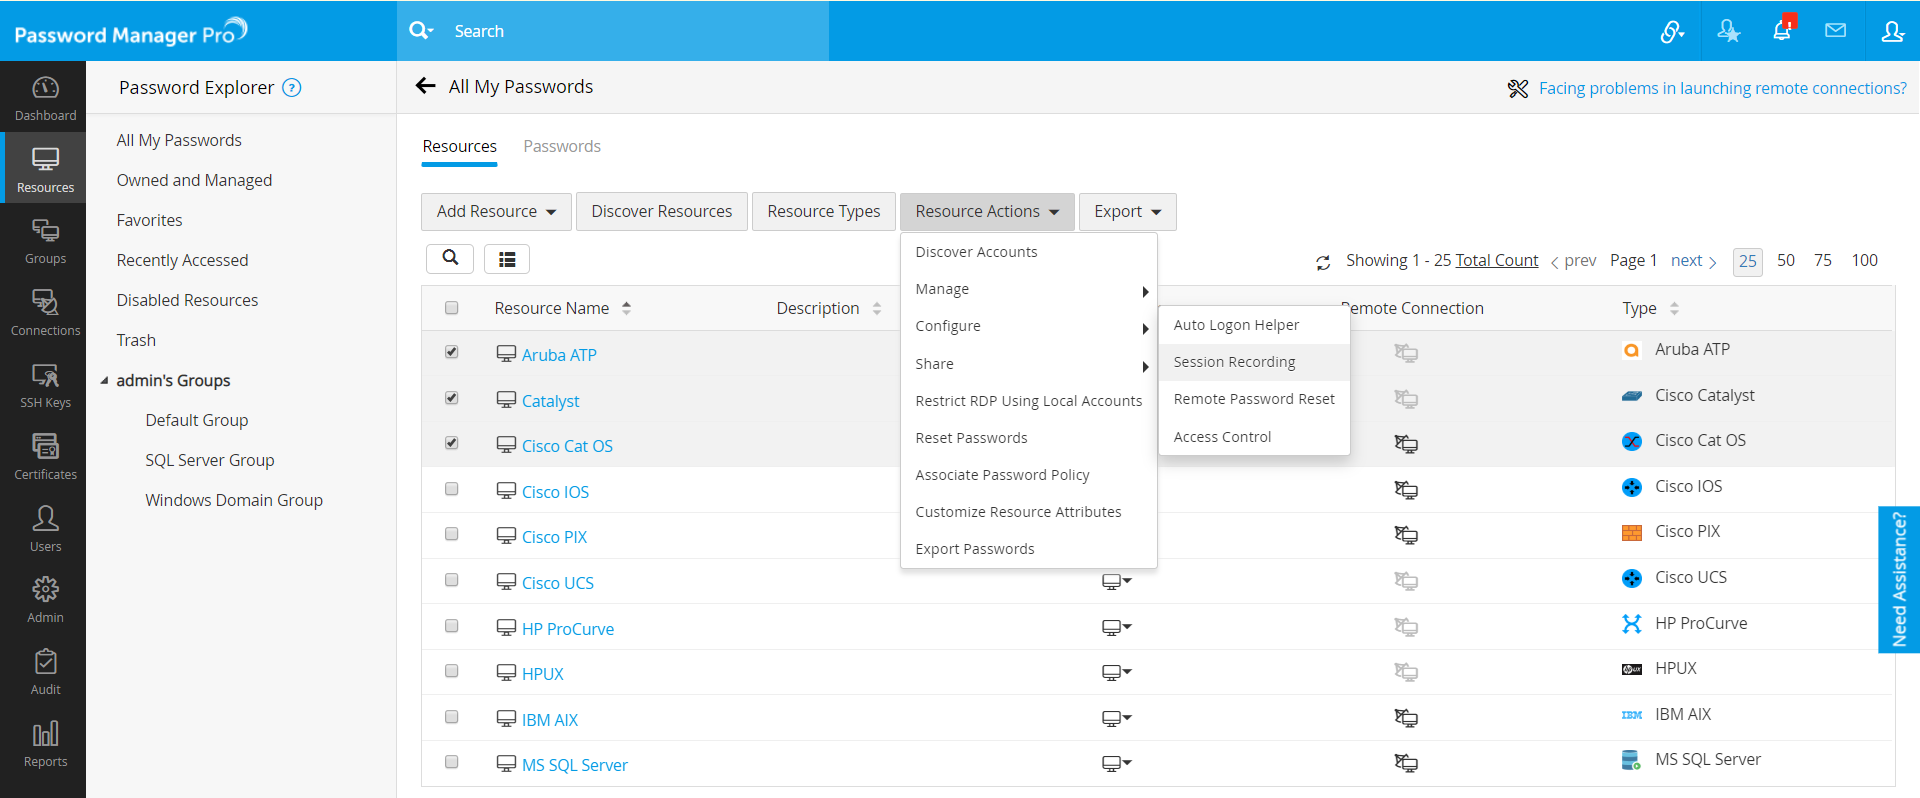Collapse the admin's Groups tree
The image size is (1920, 798).
coord(104,381)
